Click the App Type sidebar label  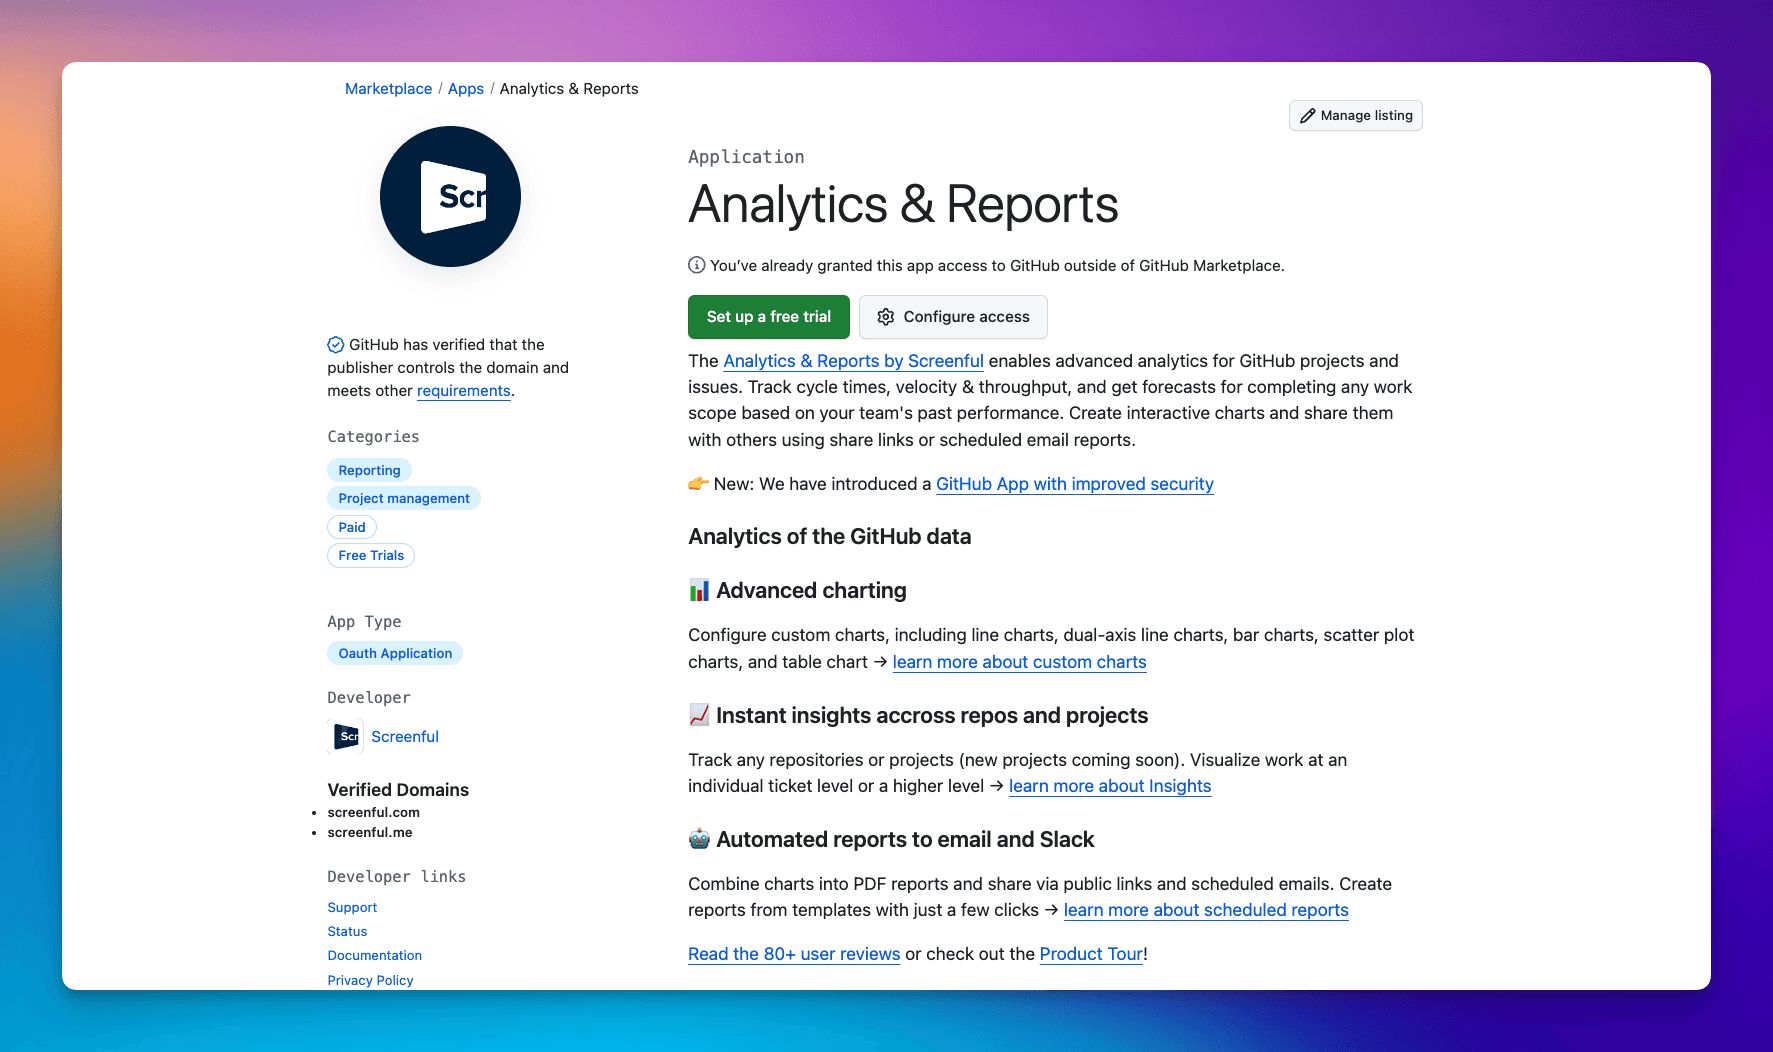[x=364, y=622]
